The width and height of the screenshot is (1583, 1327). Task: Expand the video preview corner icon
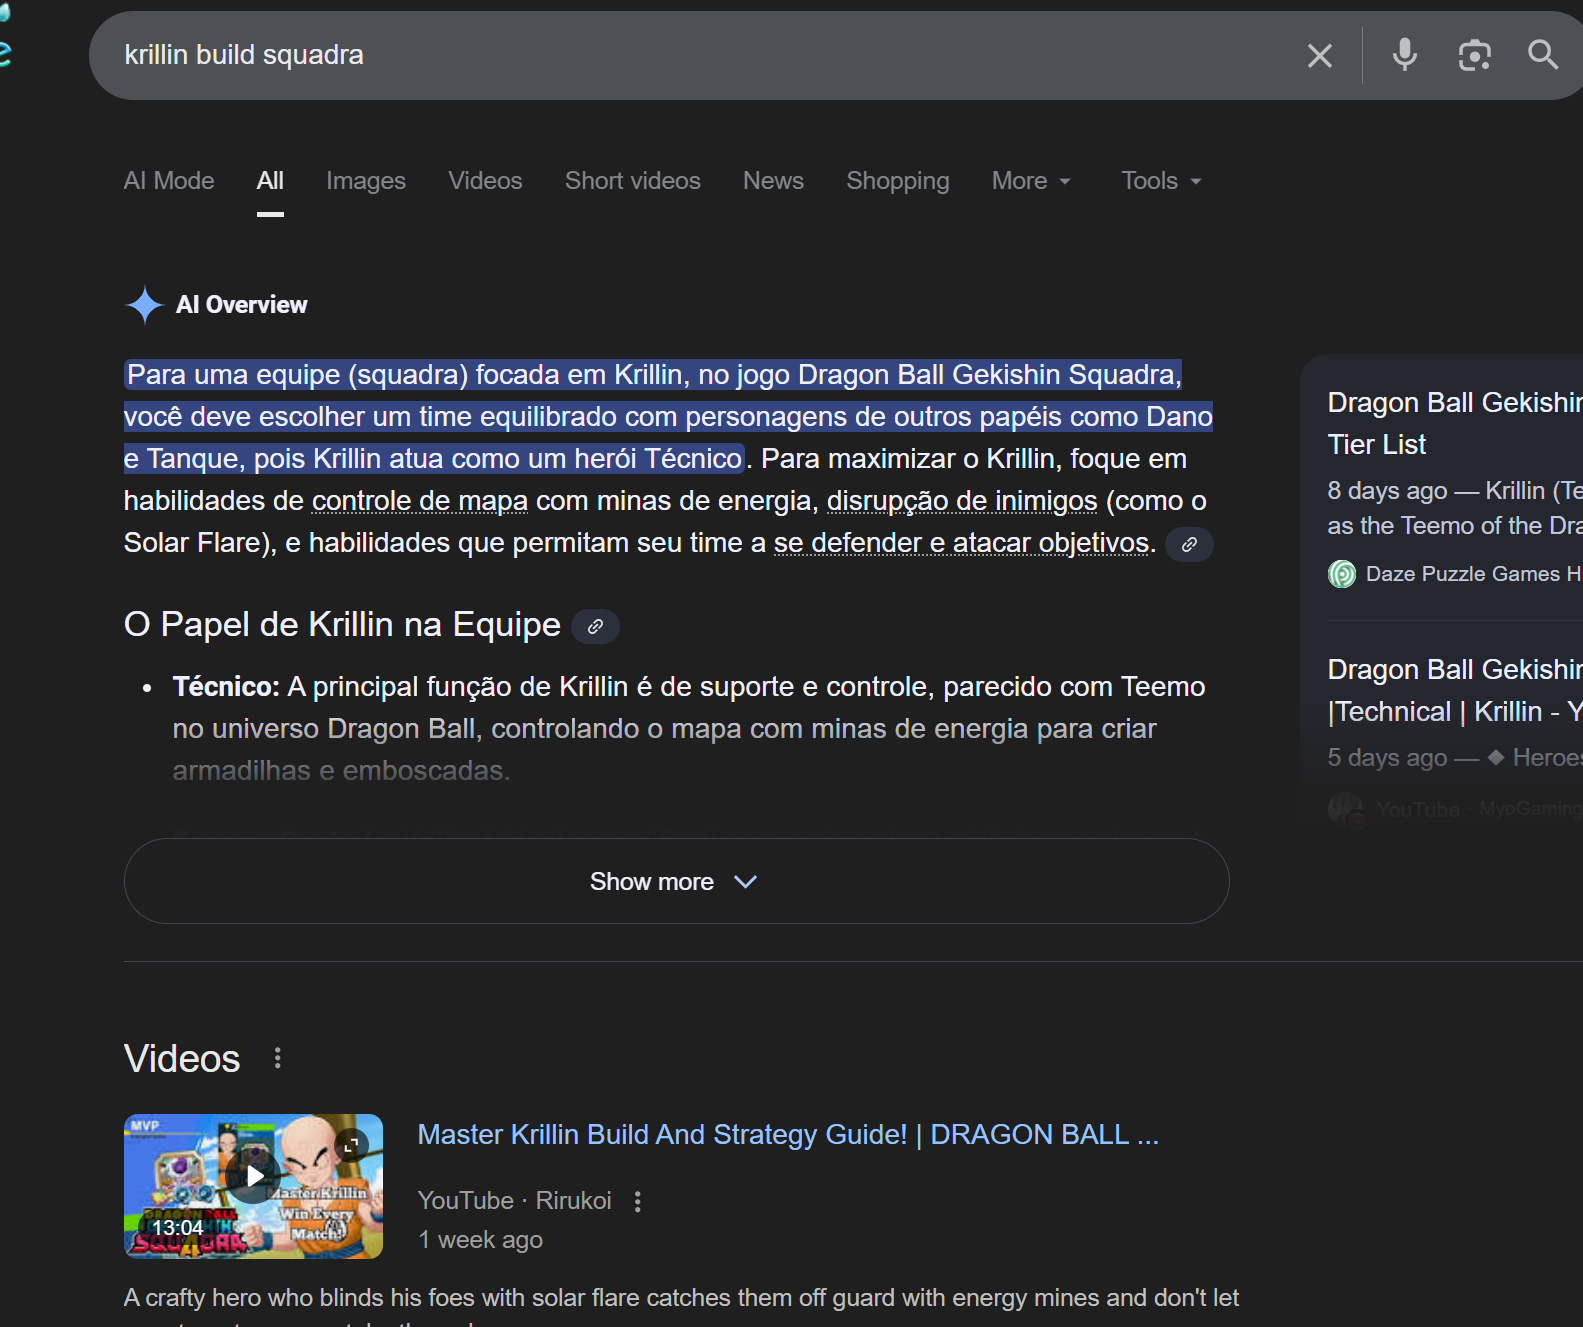click(351, 1145)
